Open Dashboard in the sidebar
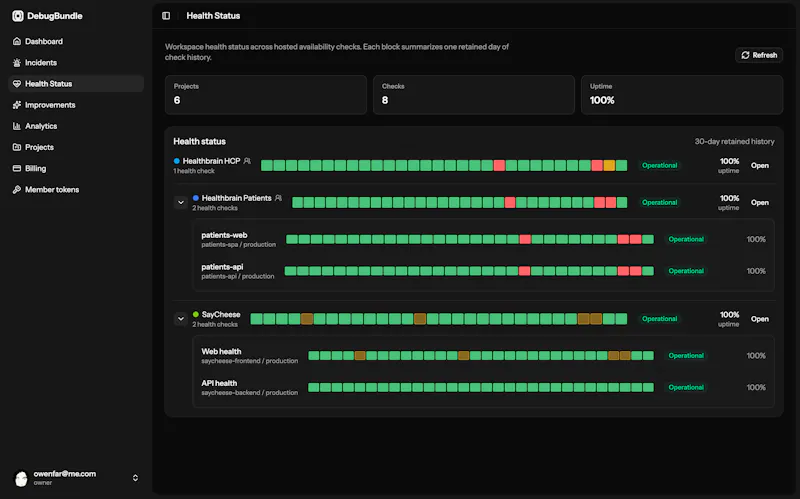The width and height of the screenshot is (800, 499). pyautogui.click(x=76, y=41)
